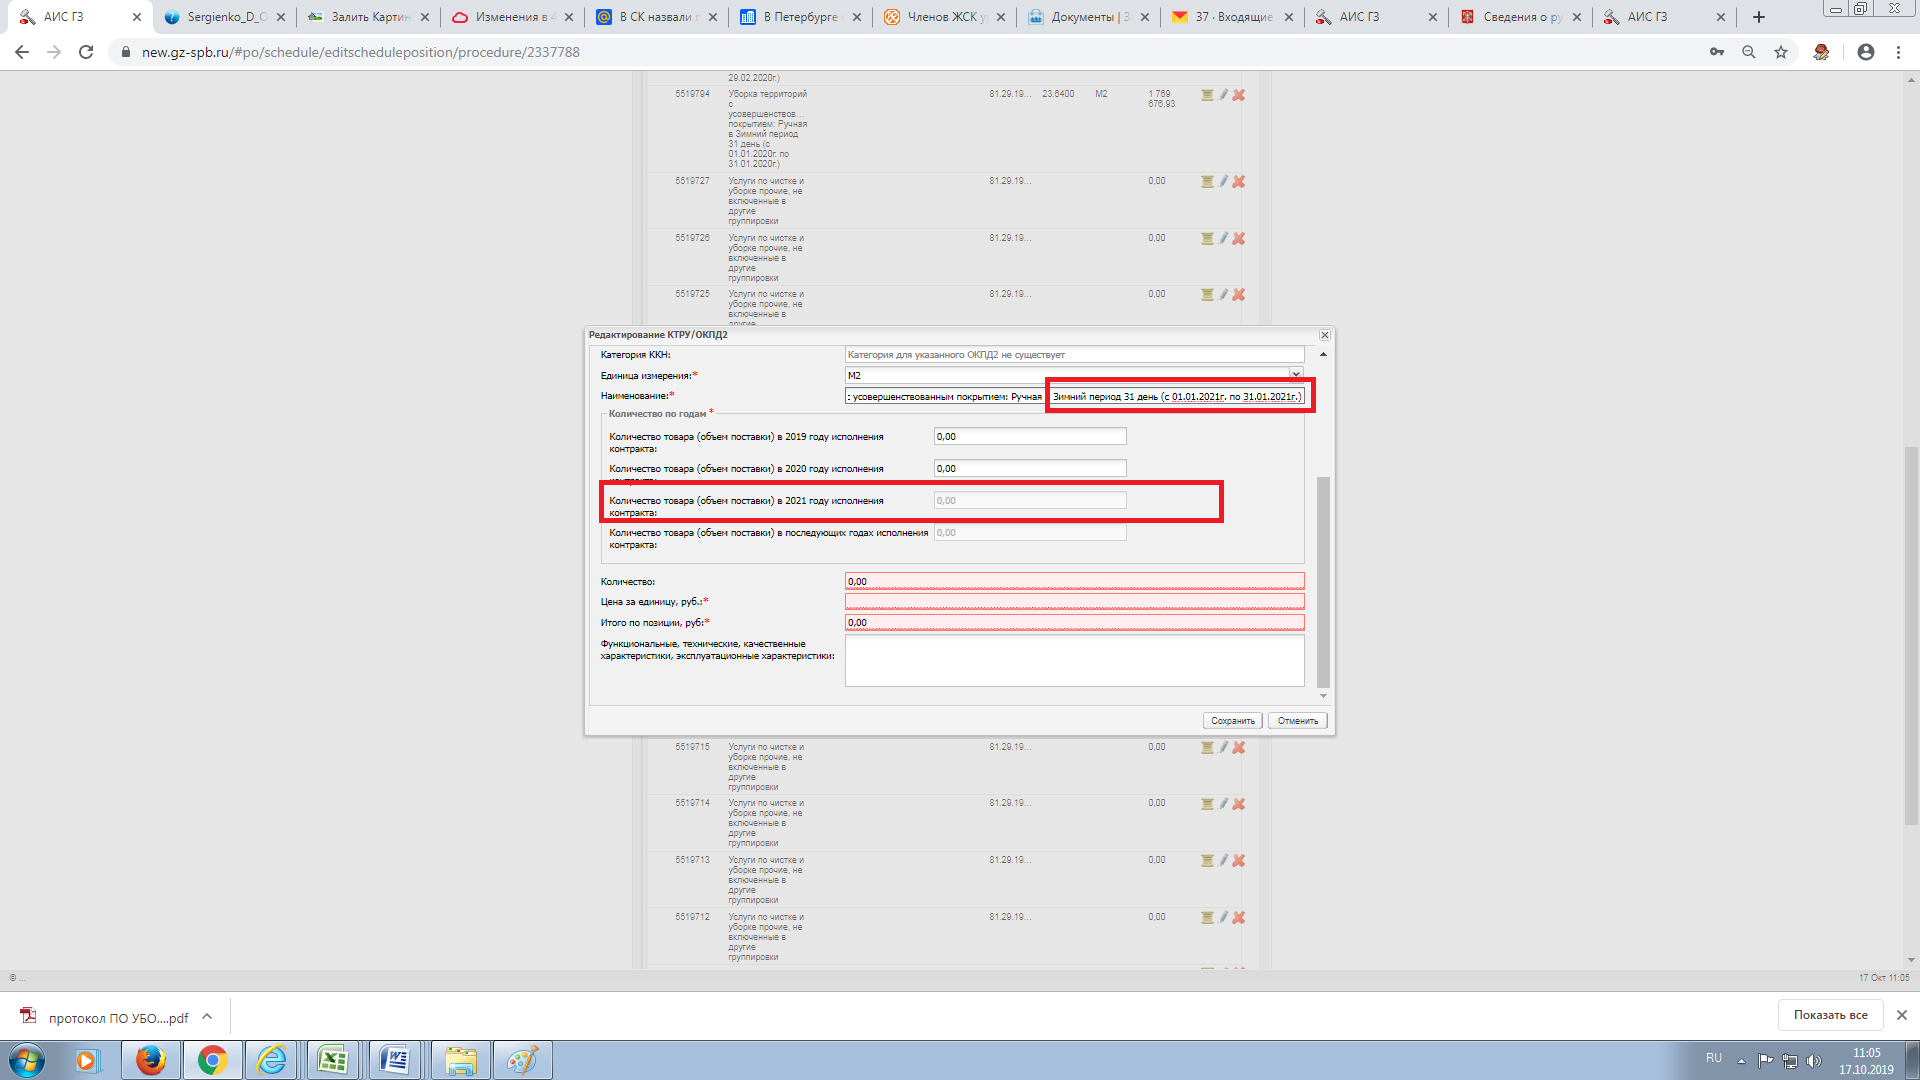
Task: Click the Функциональные характеристики text area
Action: click(x=1074, y=661)
